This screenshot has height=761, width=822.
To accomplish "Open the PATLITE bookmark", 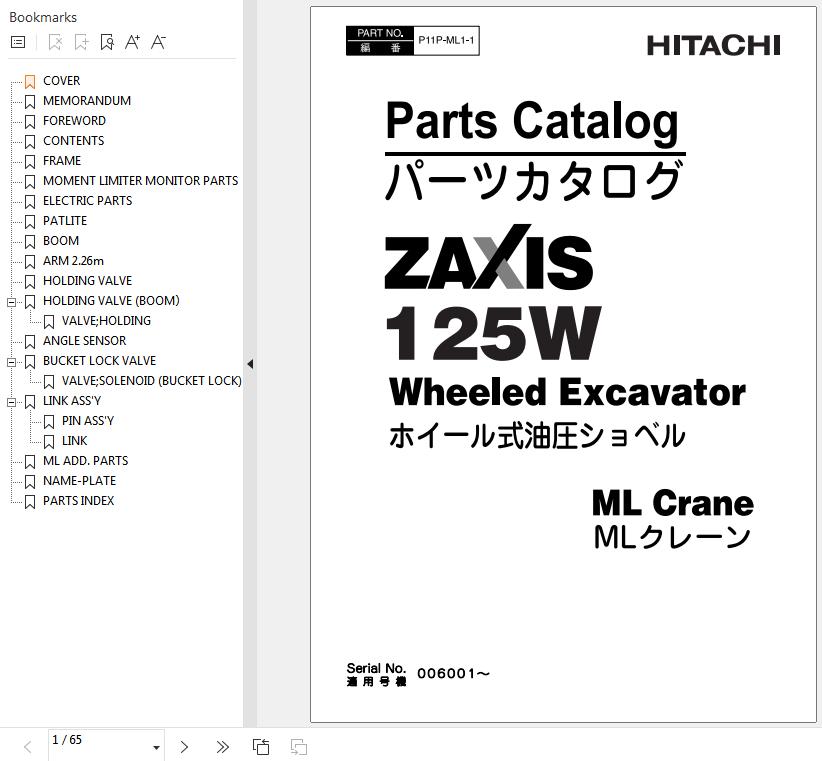I will [65, 221].
